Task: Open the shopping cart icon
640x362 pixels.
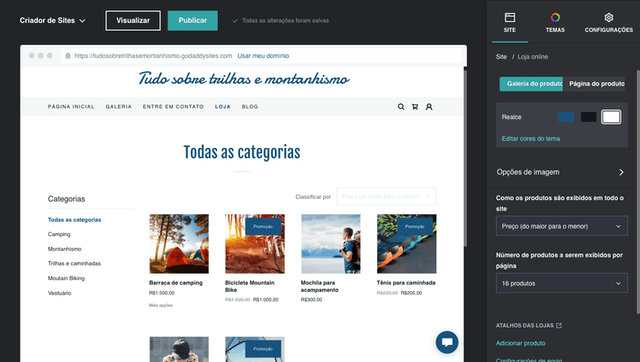Action: [415, 107]
